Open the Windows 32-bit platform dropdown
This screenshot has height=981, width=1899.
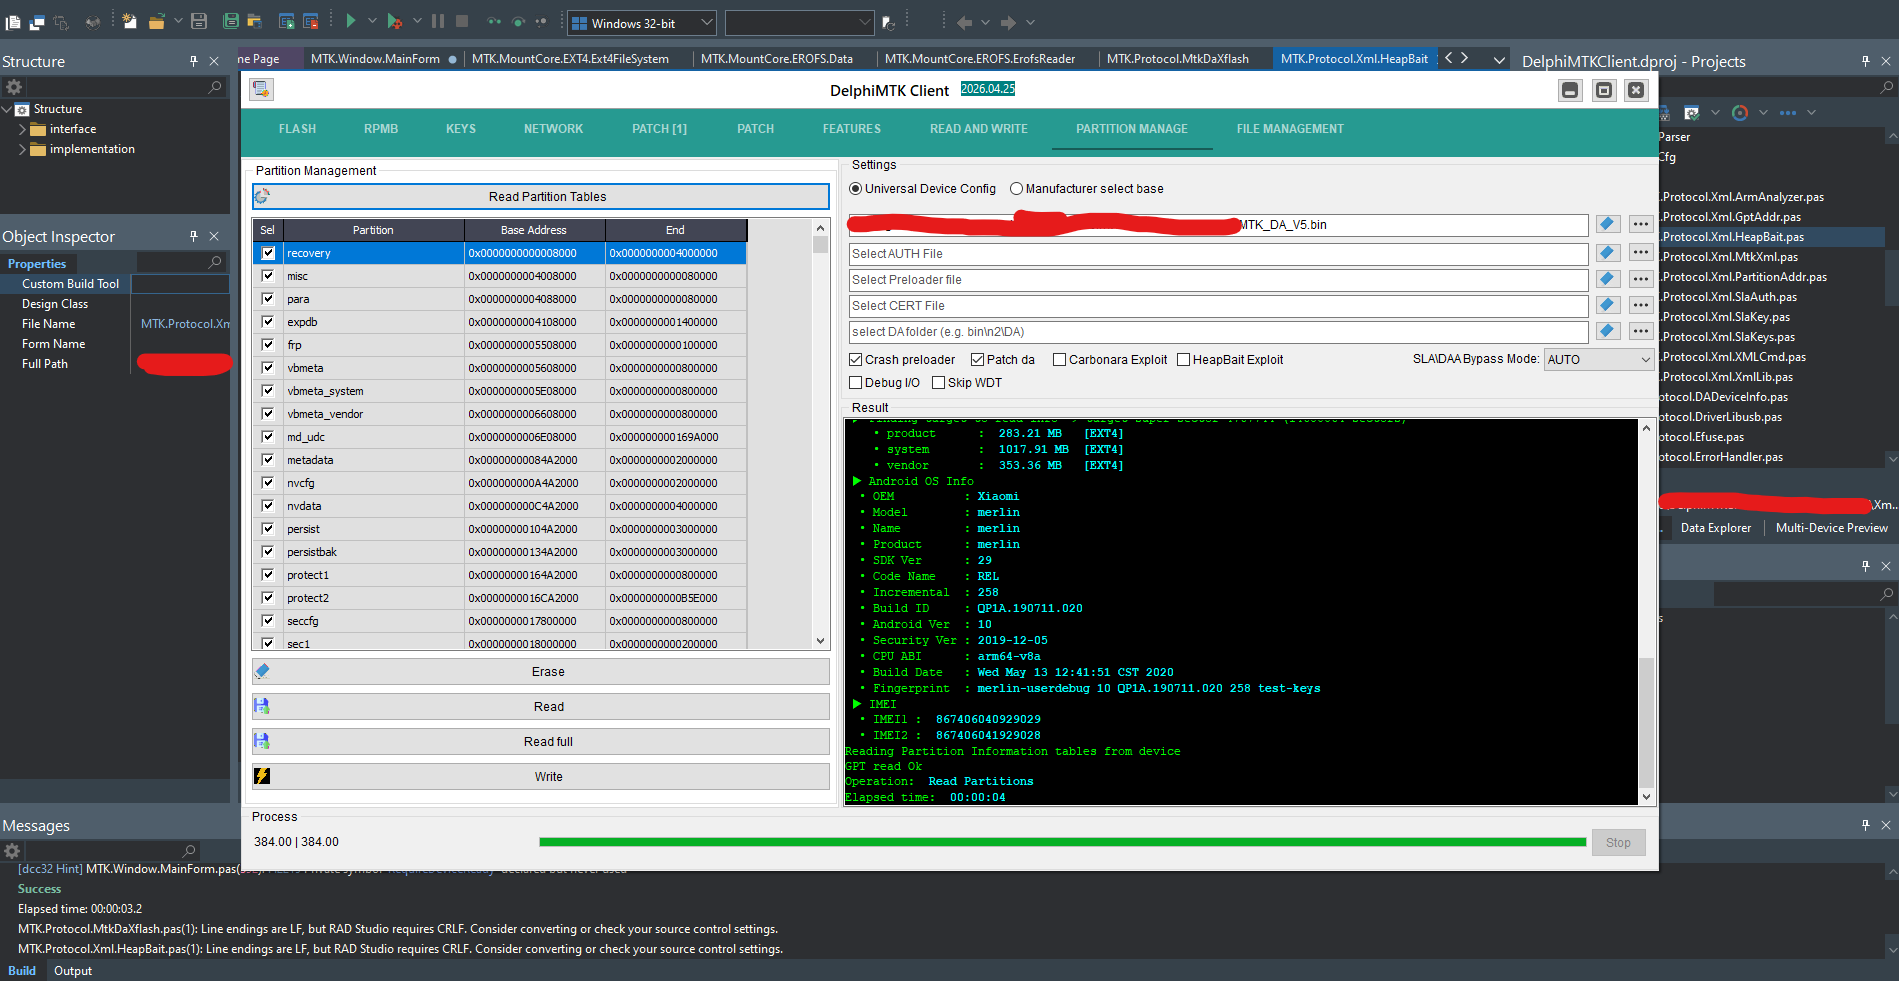pyautogui.click(x=642, y=23)
